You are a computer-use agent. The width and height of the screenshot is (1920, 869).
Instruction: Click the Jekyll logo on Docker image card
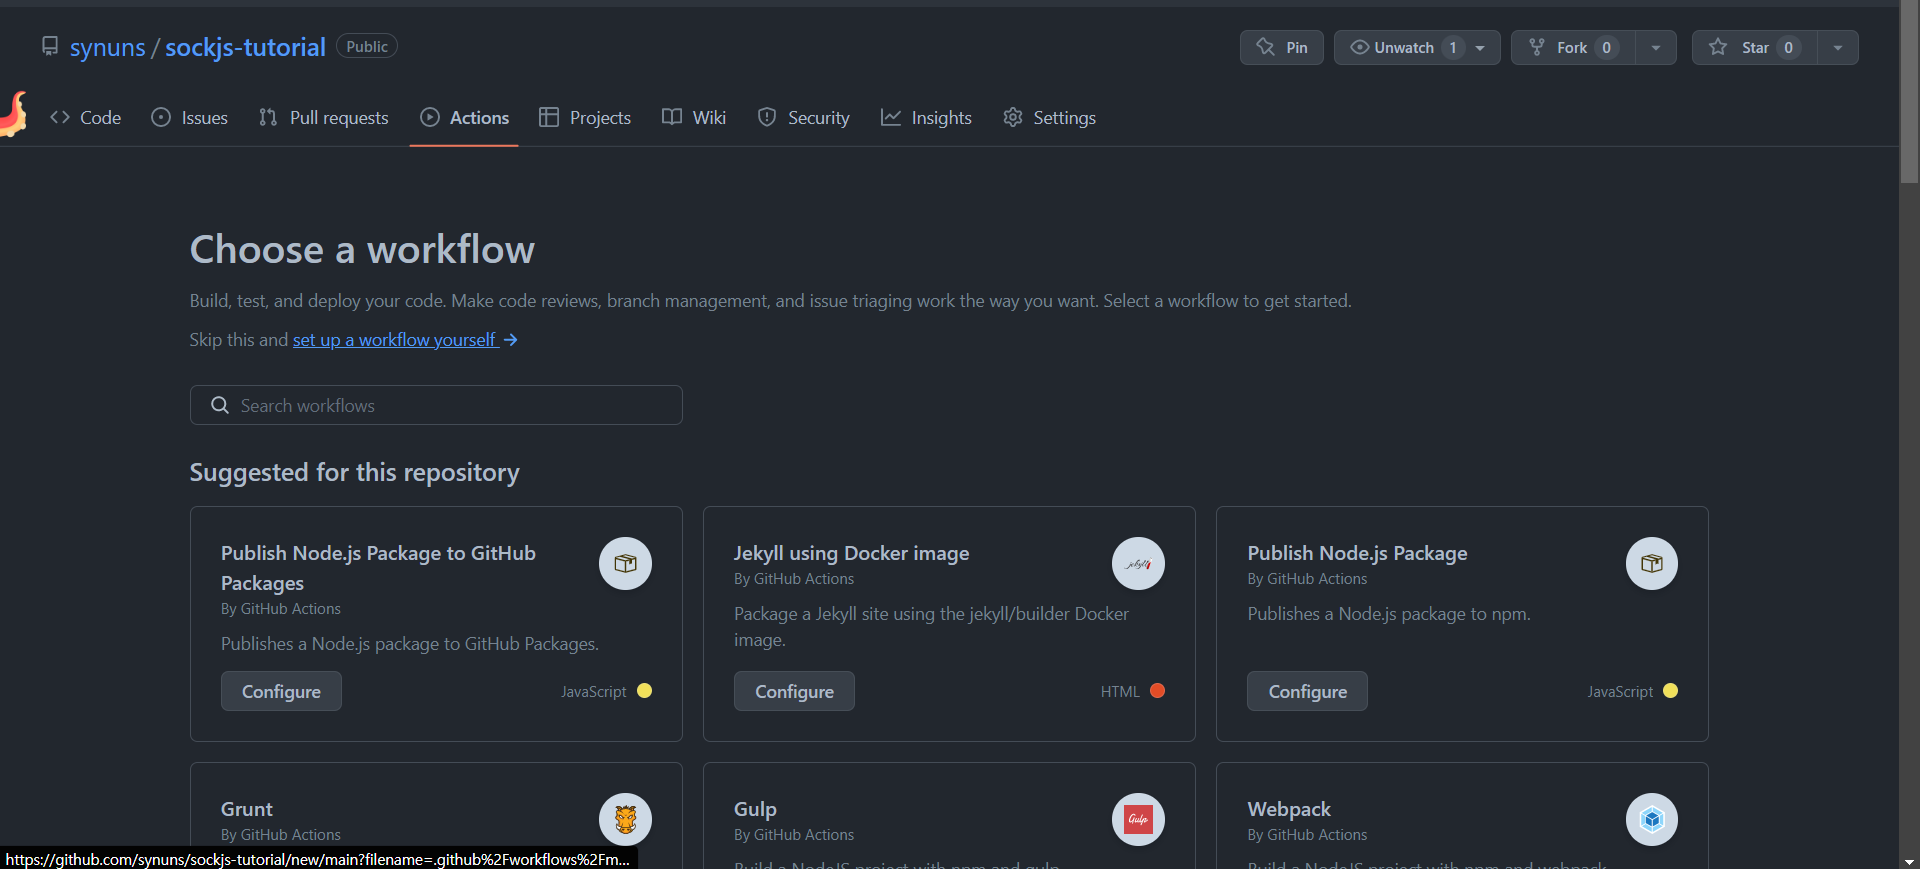(x=1138, y=563)
